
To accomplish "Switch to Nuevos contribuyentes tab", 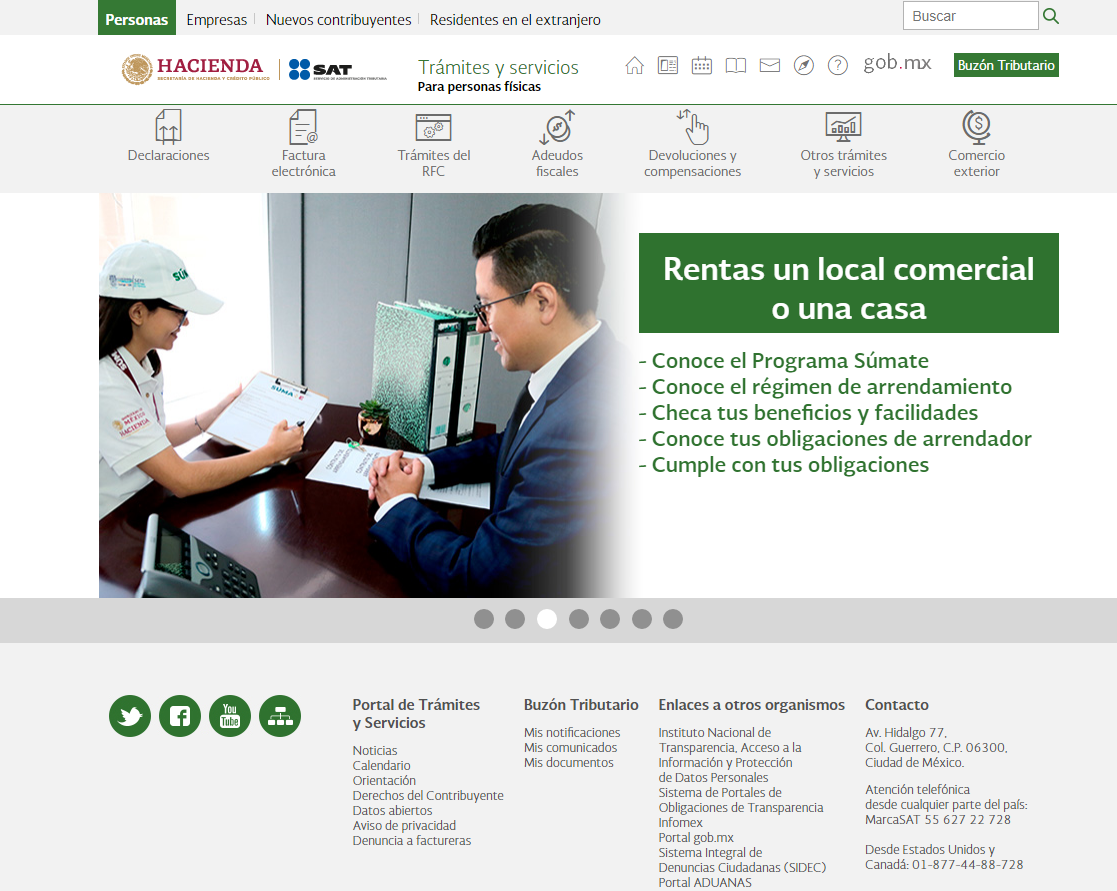I will [x=338, y=19].
